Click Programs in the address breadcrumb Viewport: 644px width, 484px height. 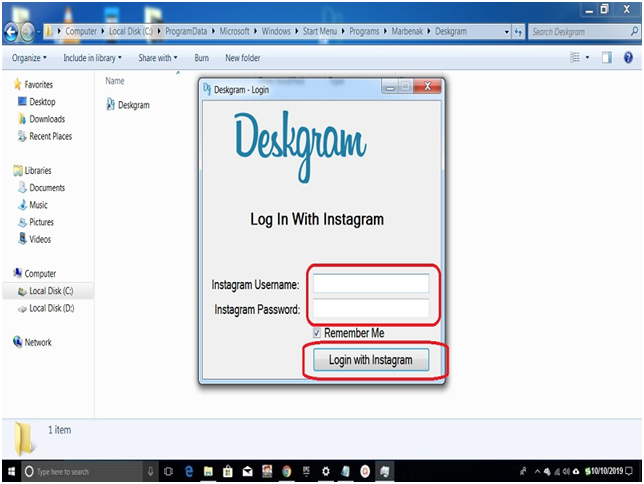[364, 31]
